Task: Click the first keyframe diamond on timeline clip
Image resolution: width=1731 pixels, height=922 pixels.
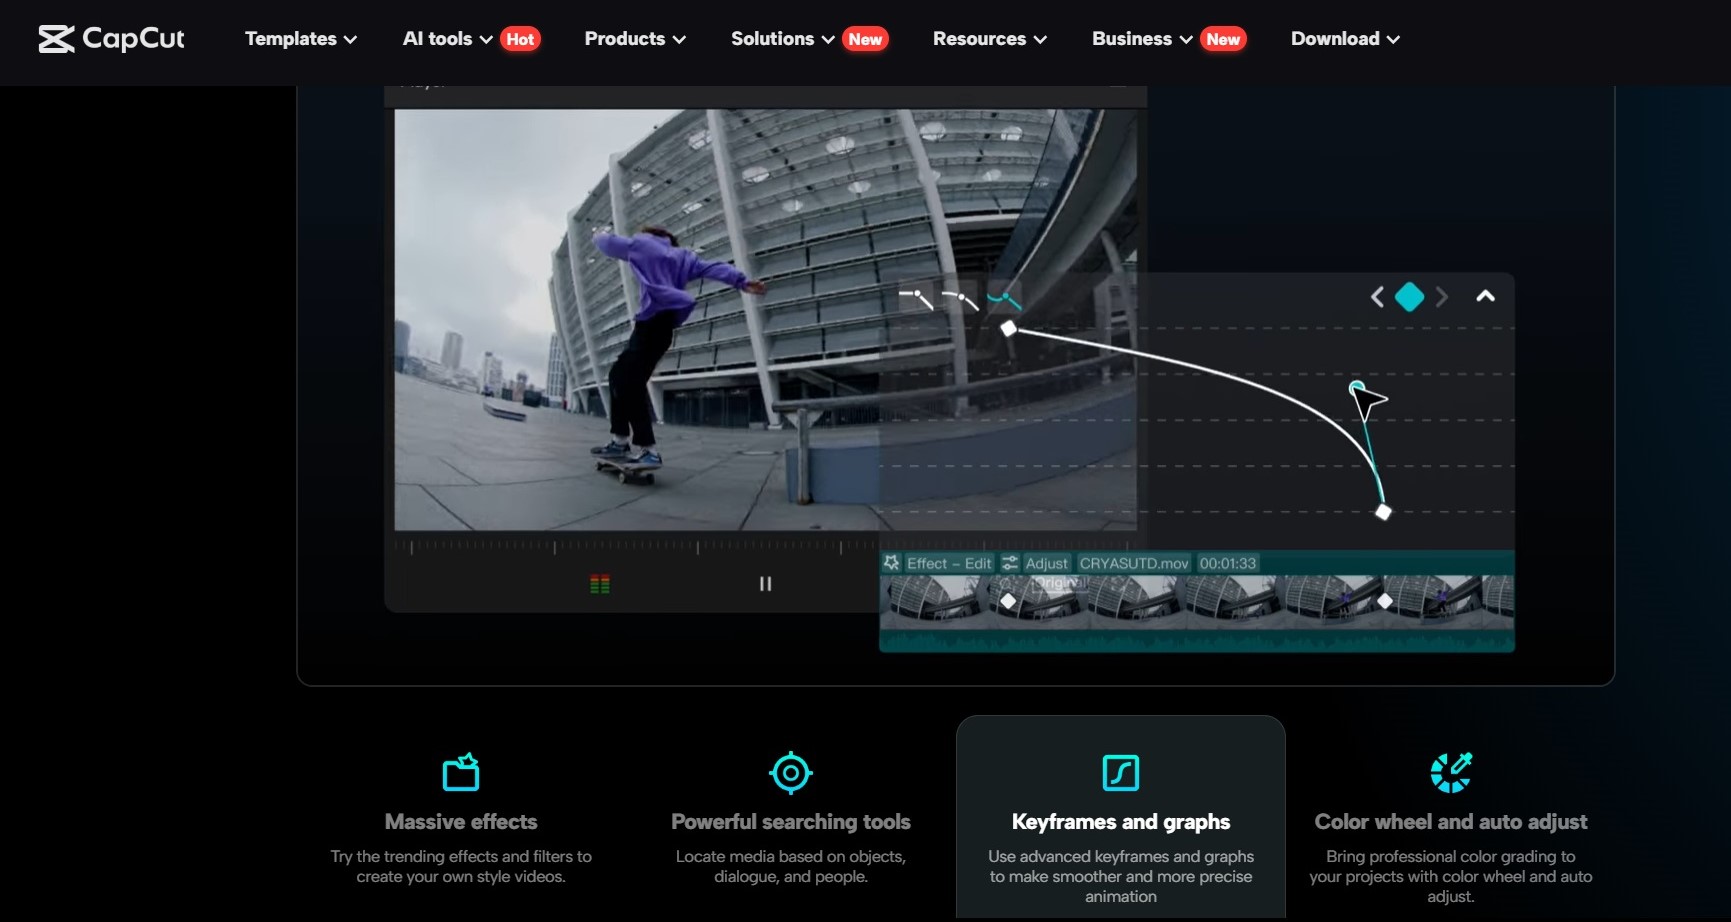Action: click(1008, 601)
